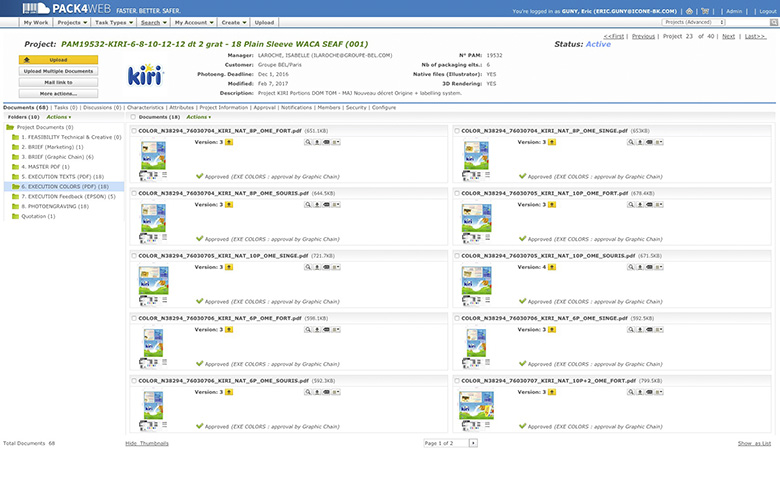The height and width of the screenshot is (481, 780).
Task: Click the PACK4WEB logo
Action: click(67, 8)
